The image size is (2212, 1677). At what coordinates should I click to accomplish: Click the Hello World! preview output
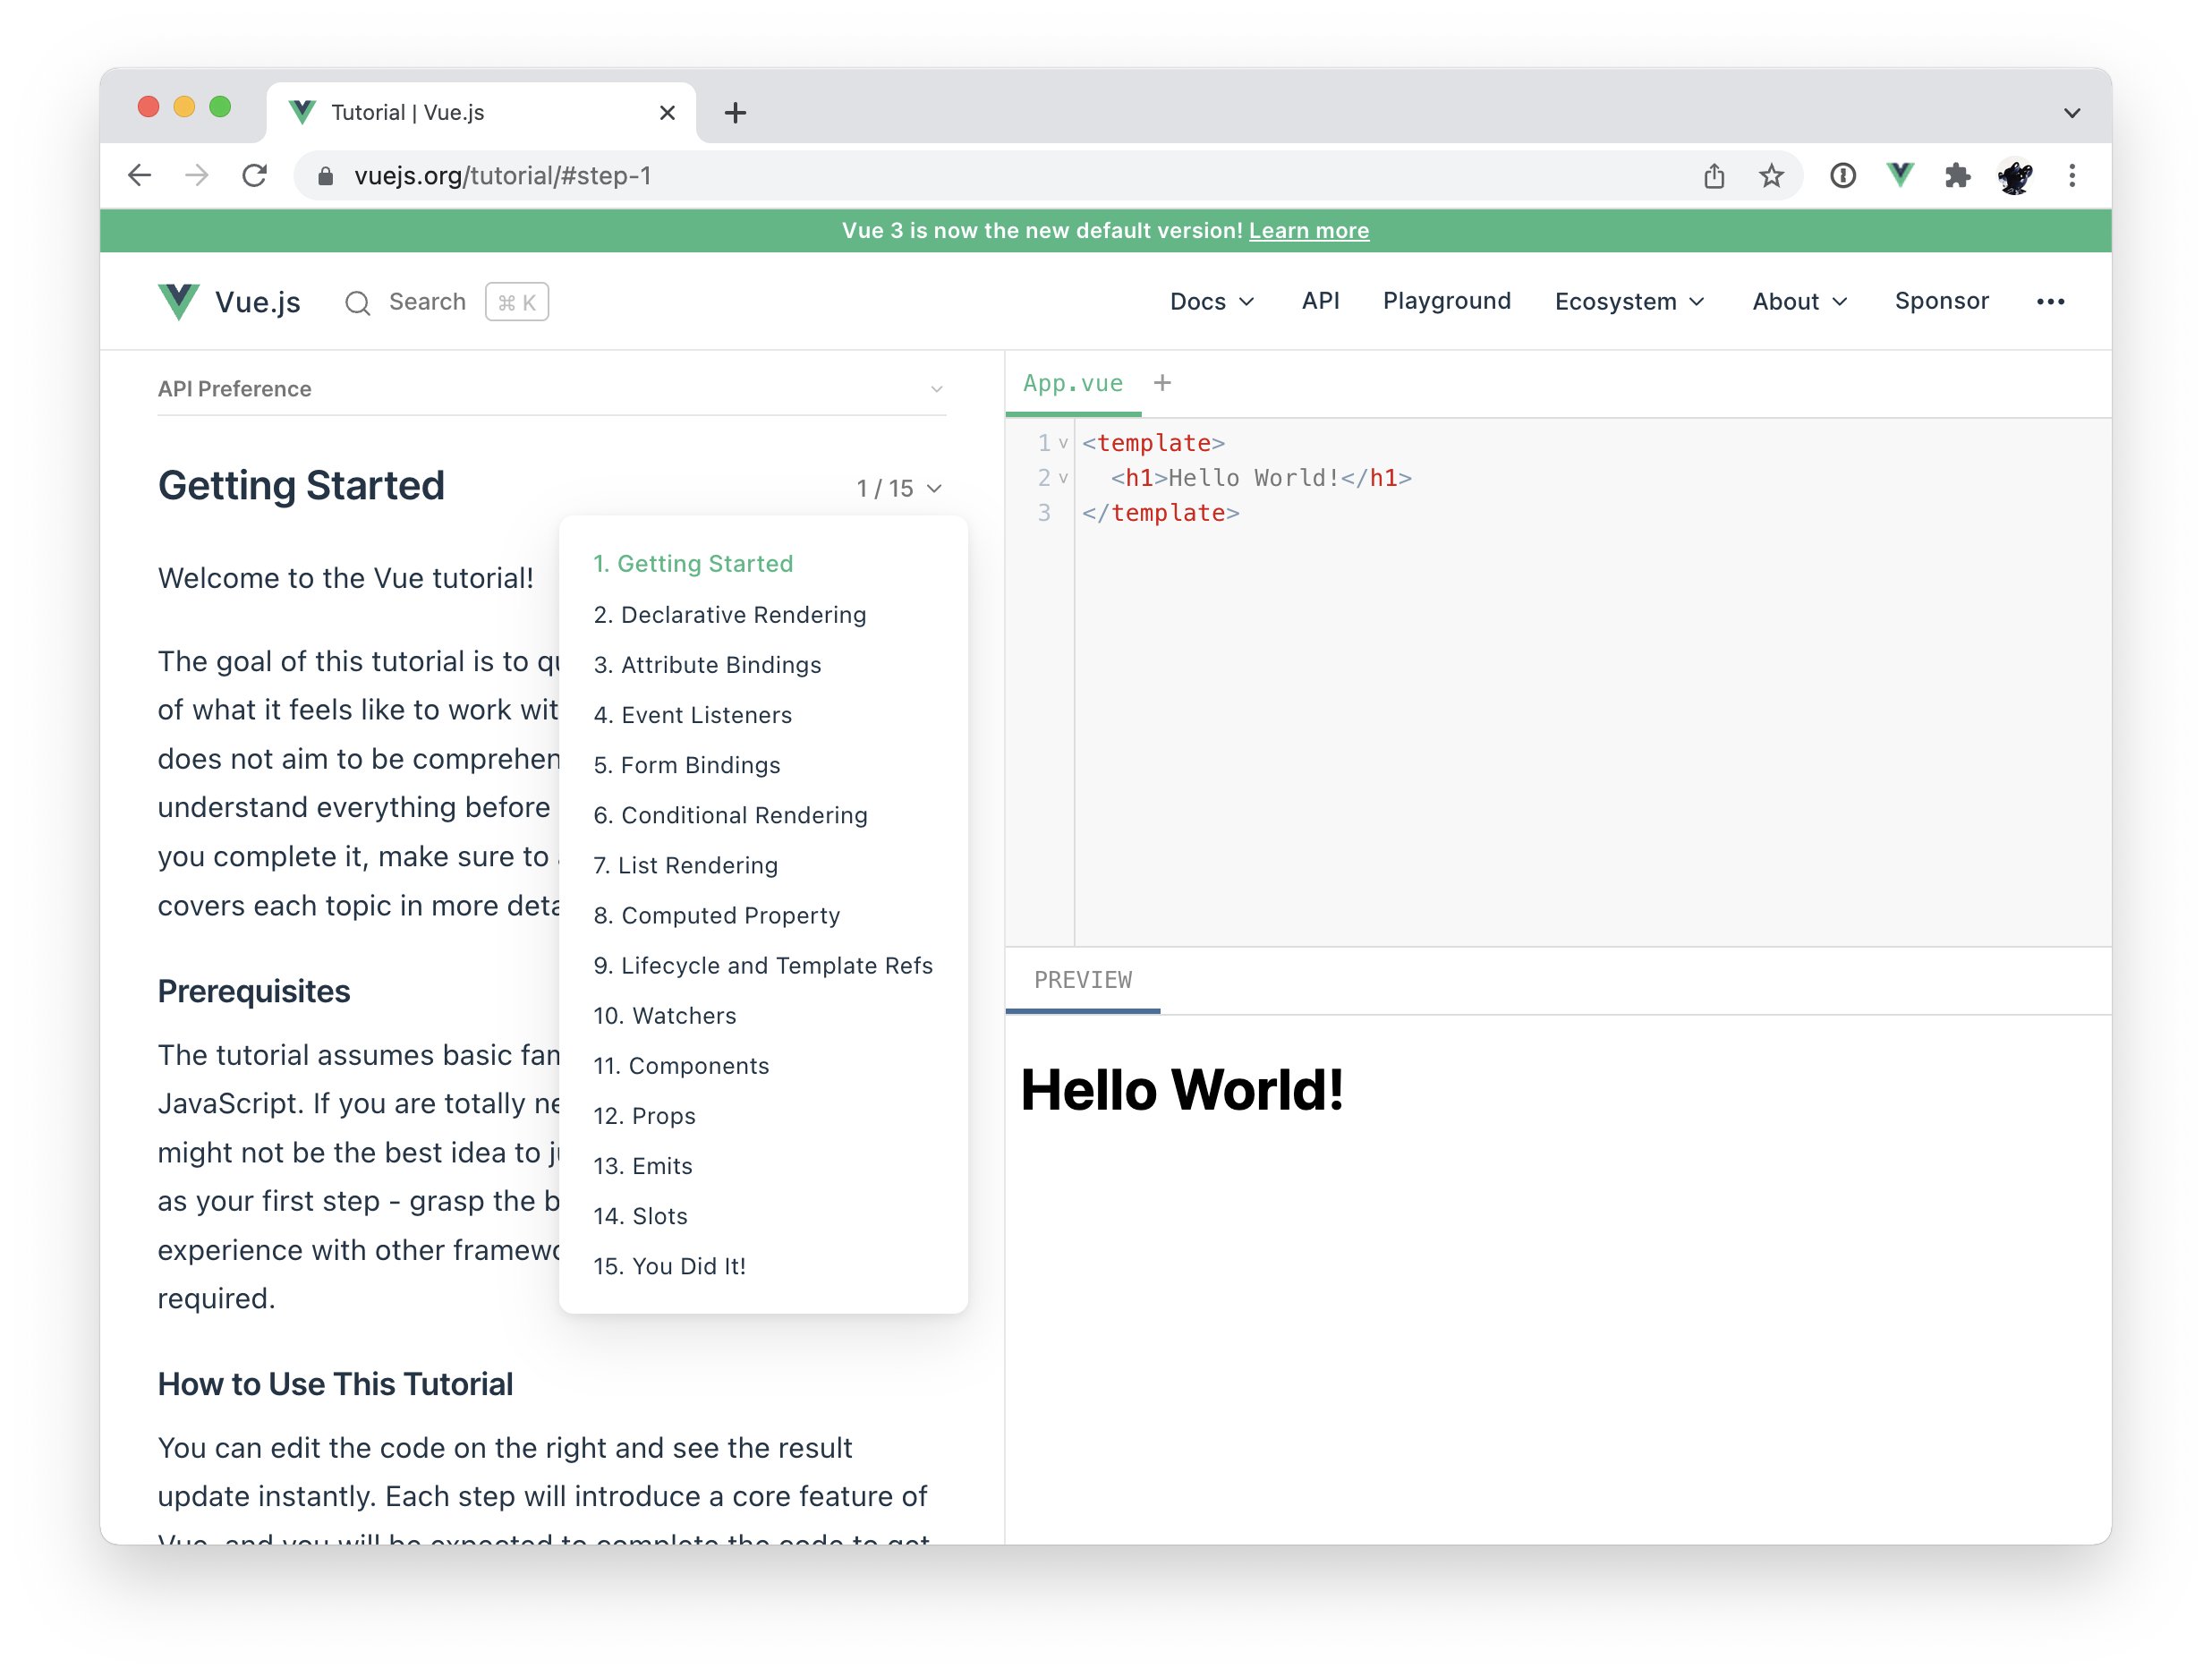[x=1182, y=1090]
